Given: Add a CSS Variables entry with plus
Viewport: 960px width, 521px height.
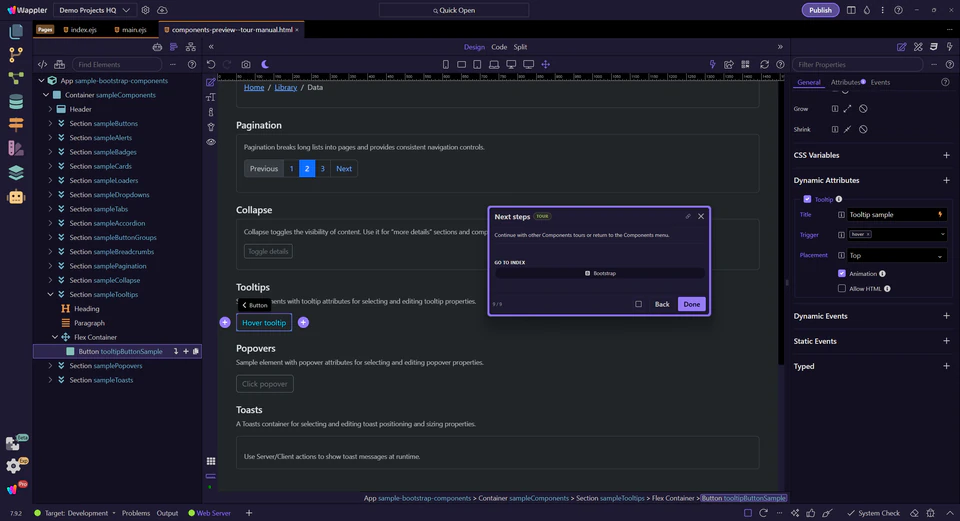Looking at the screenshot, I should tap(947, 155).
